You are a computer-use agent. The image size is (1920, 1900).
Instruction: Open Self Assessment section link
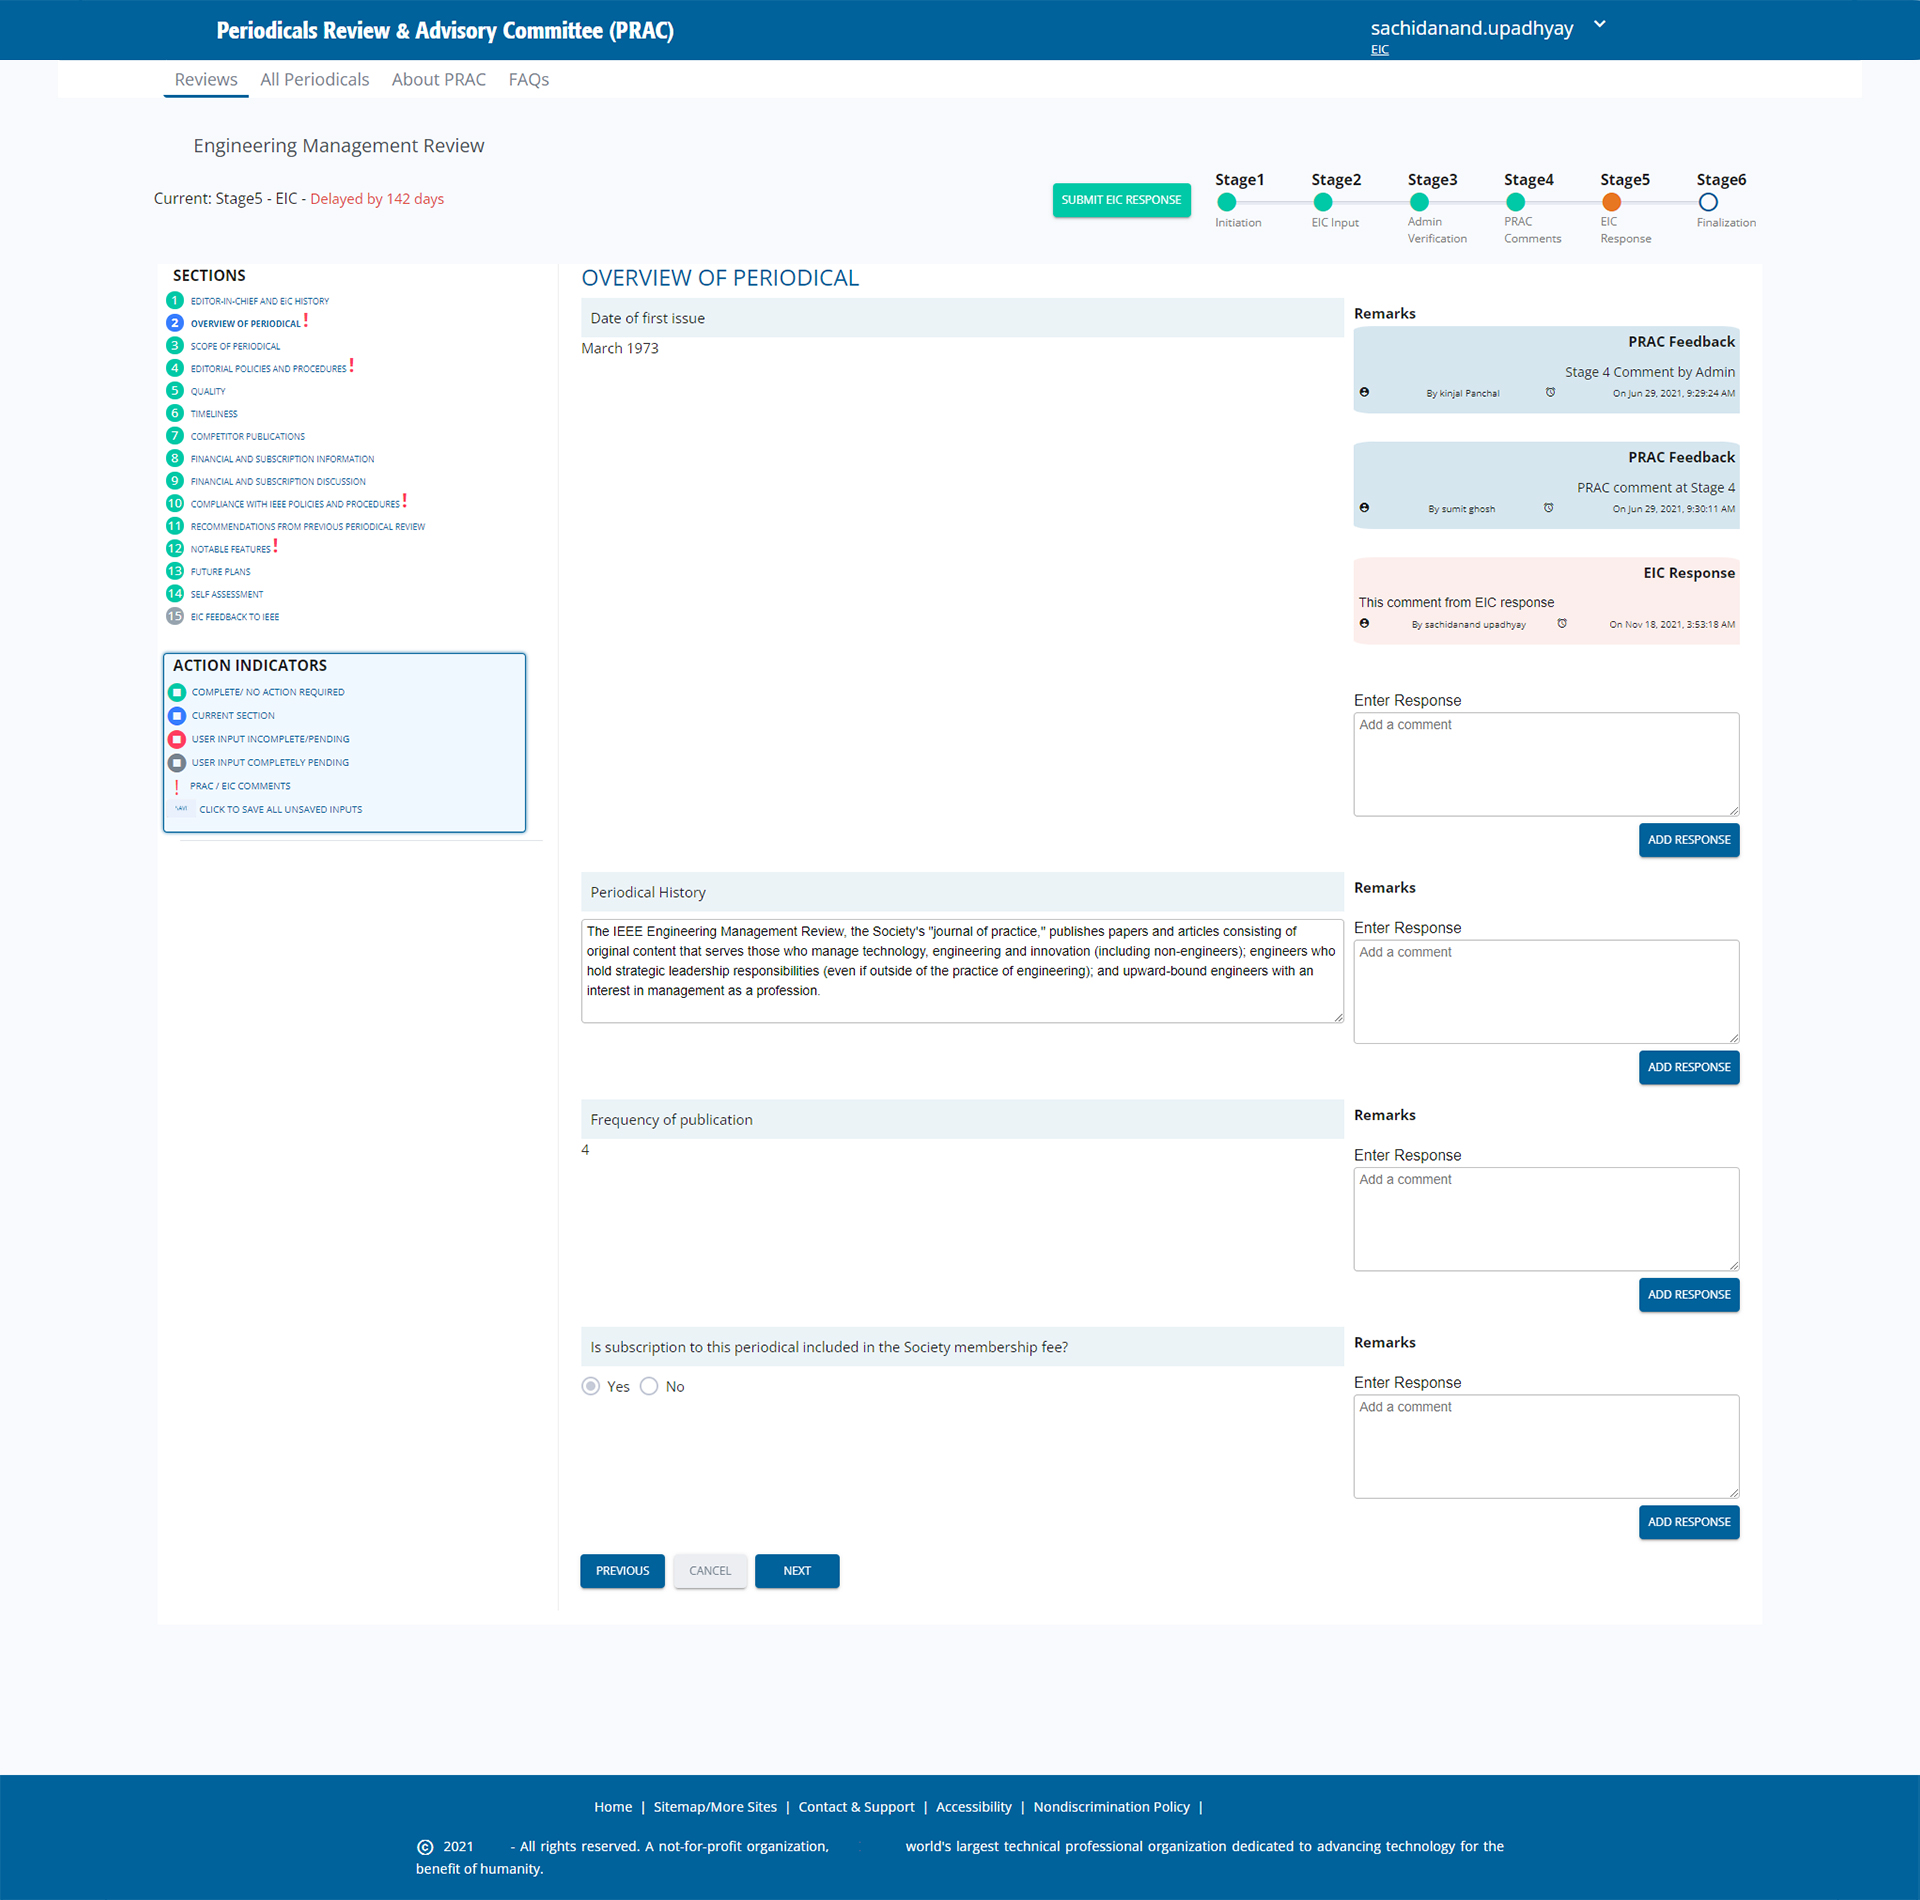click(227, 594)
